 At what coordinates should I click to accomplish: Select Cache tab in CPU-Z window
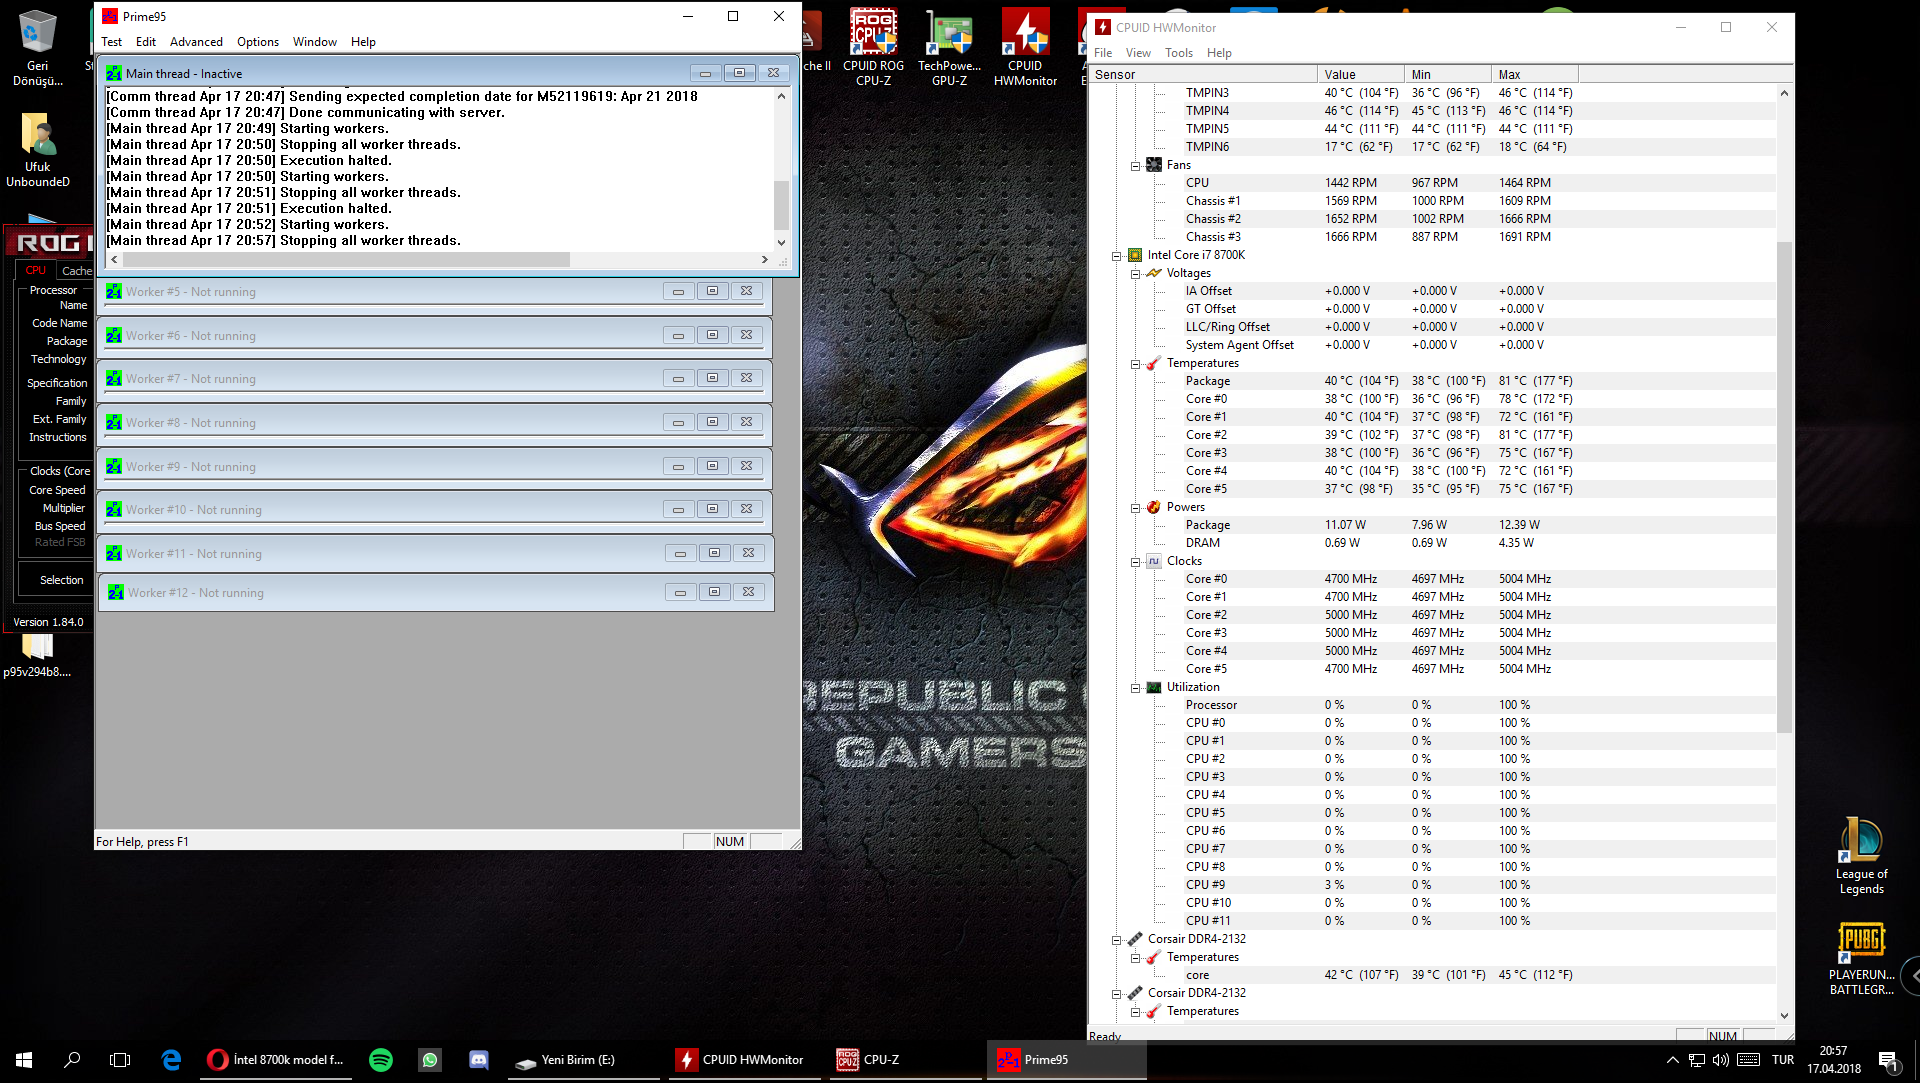coord(75,271)
